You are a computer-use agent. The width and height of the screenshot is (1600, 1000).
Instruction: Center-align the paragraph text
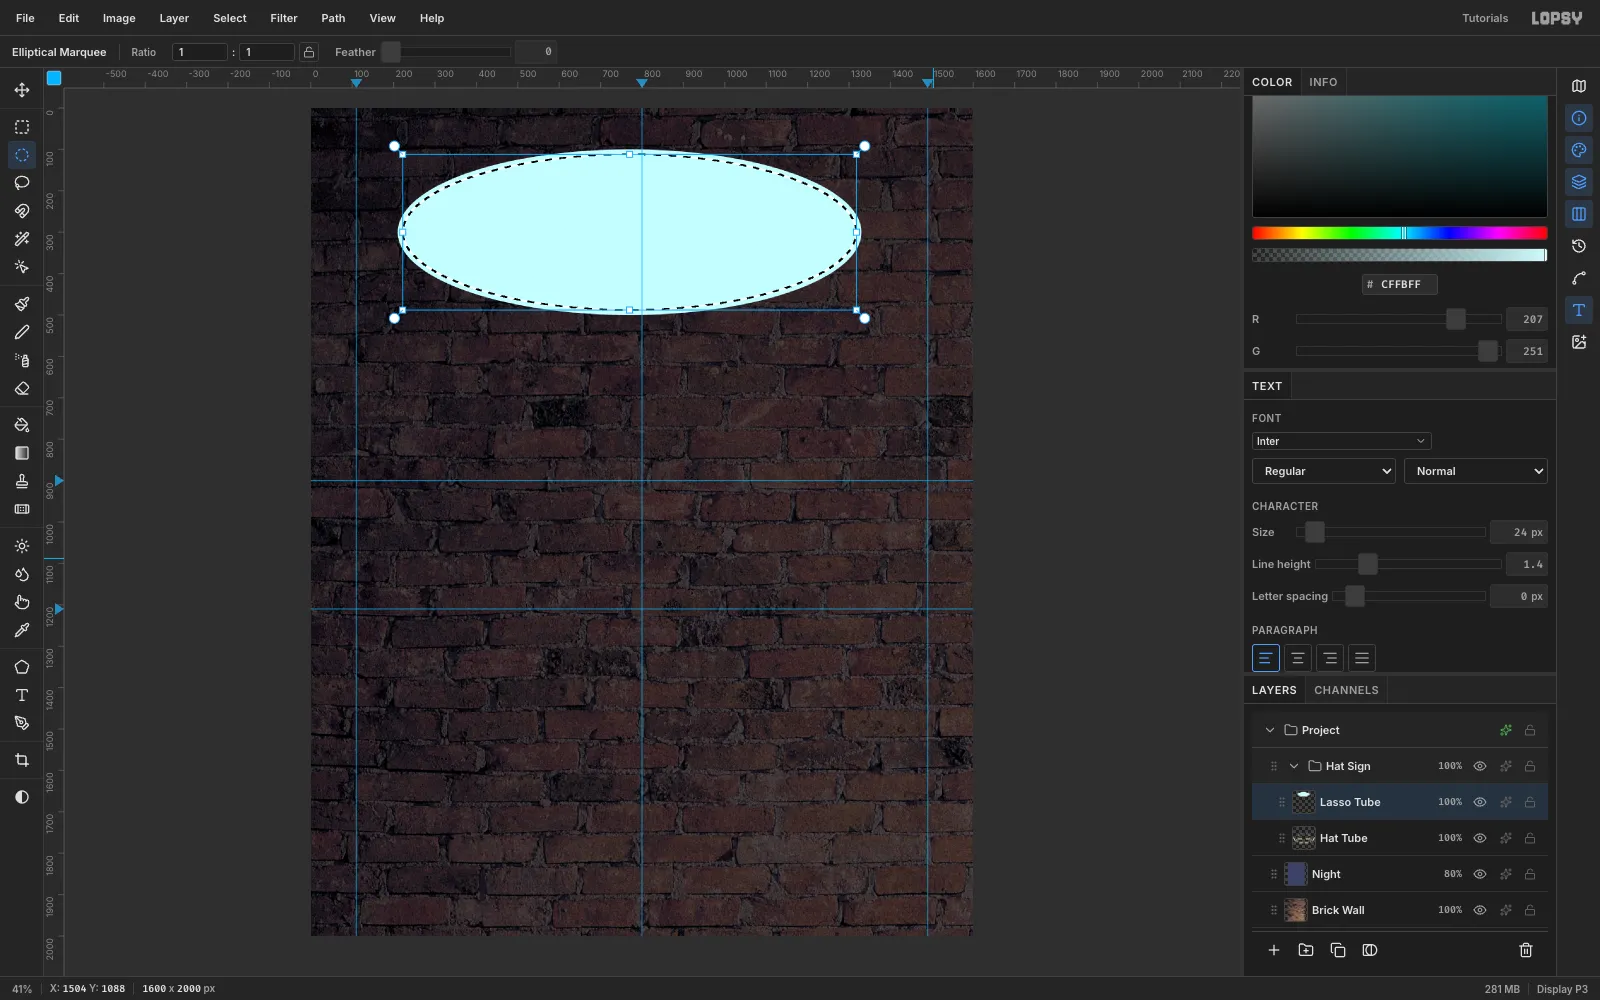click(x=1298, y=658)
